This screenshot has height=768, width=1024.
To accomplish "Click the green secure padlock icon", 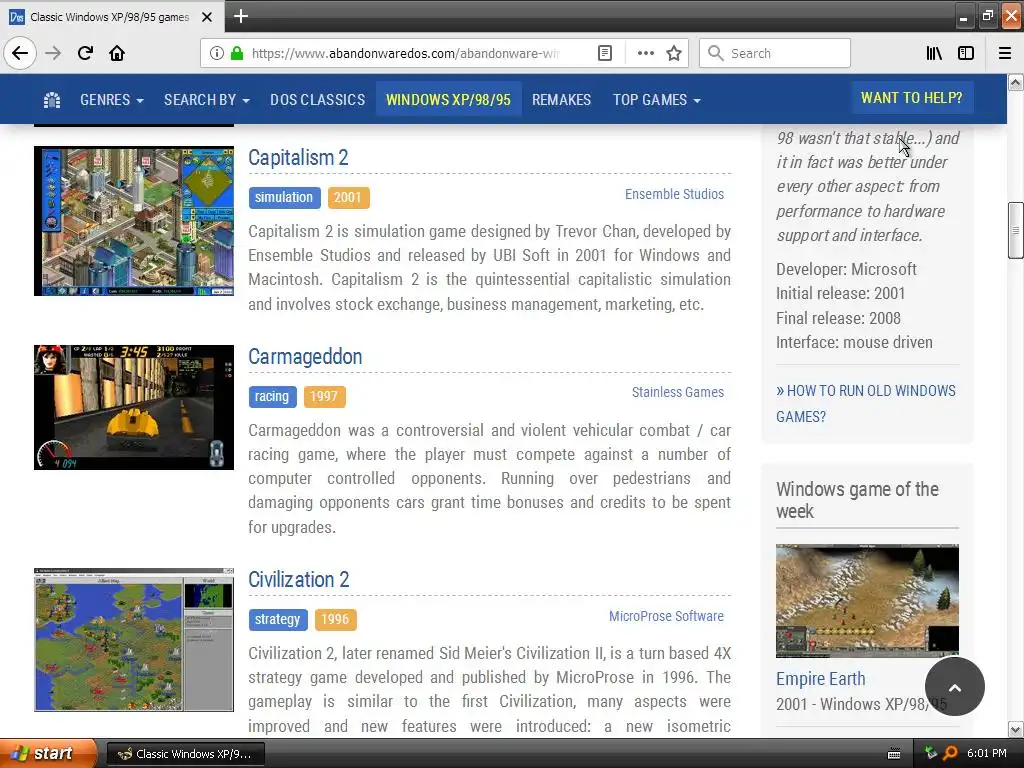I will click(236, 53).
